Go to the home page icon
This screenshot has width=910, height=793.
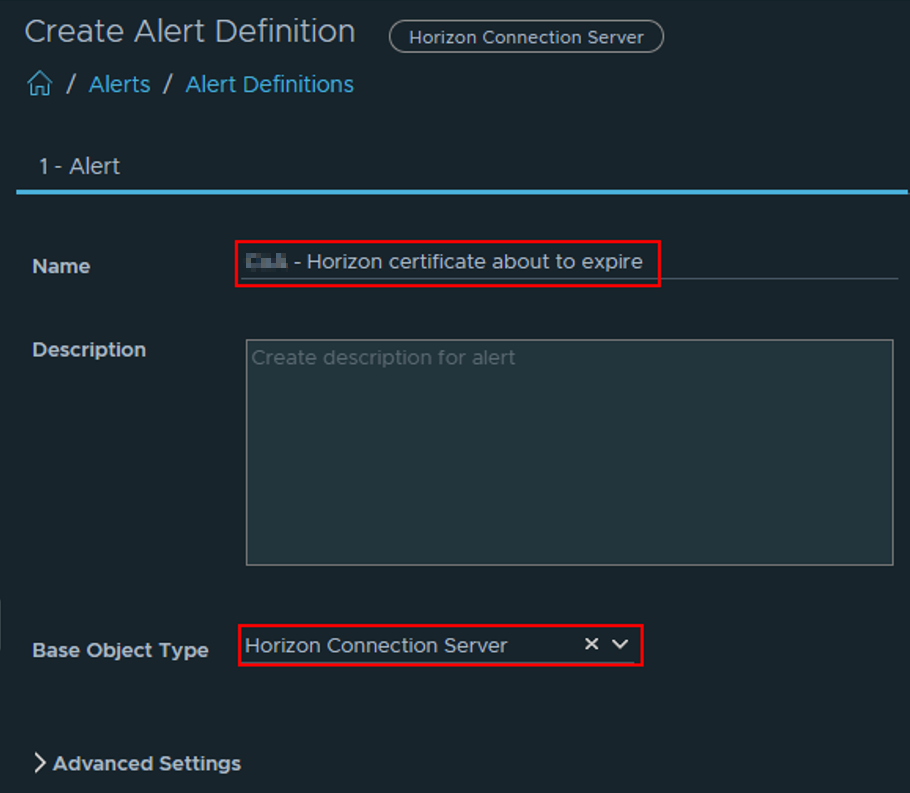[39, 83]
